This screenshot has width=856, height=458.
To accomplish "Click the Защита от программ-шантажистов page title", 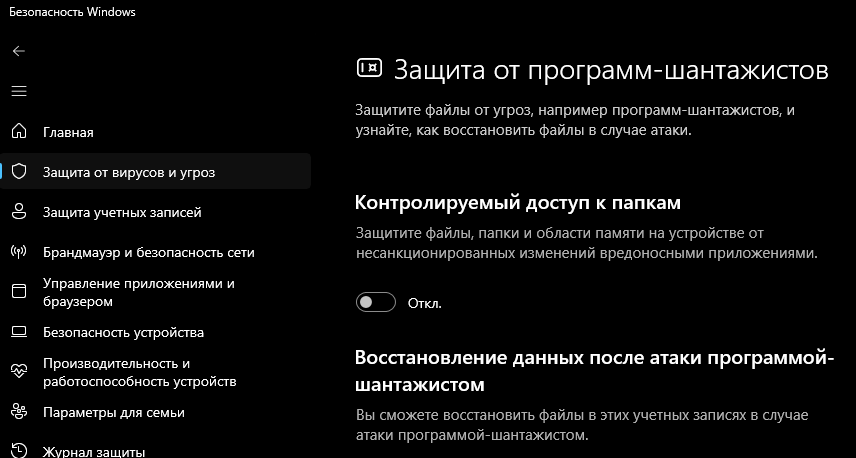I will (611, 70).
